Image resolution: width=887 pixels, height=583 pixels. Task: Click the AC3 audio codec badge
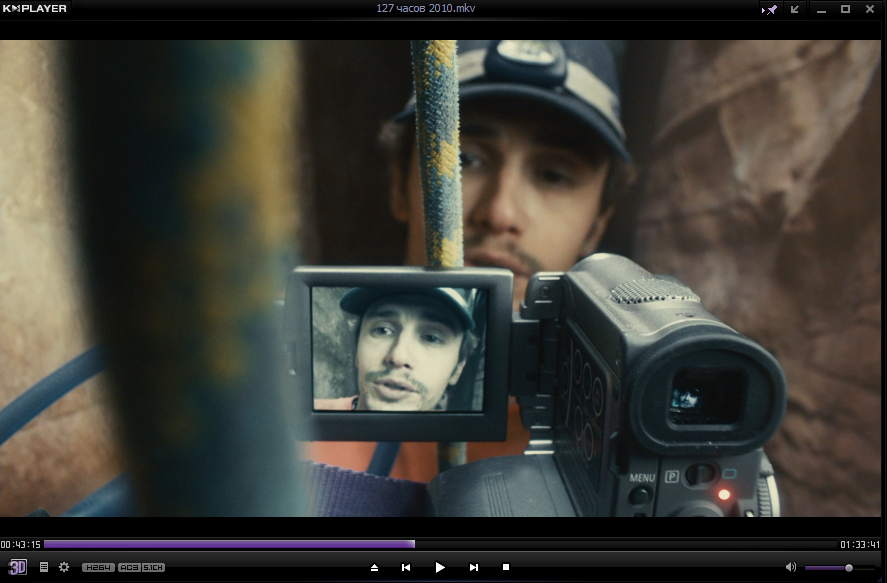tap(129, 567)
